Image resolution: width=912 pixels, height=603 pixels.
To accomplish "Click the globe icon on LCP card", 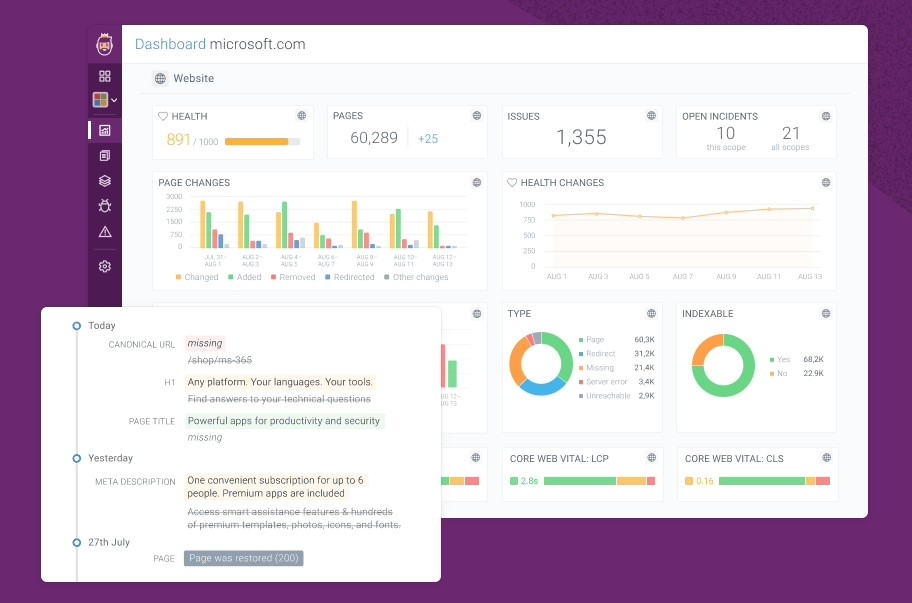I will coord(652,458).
